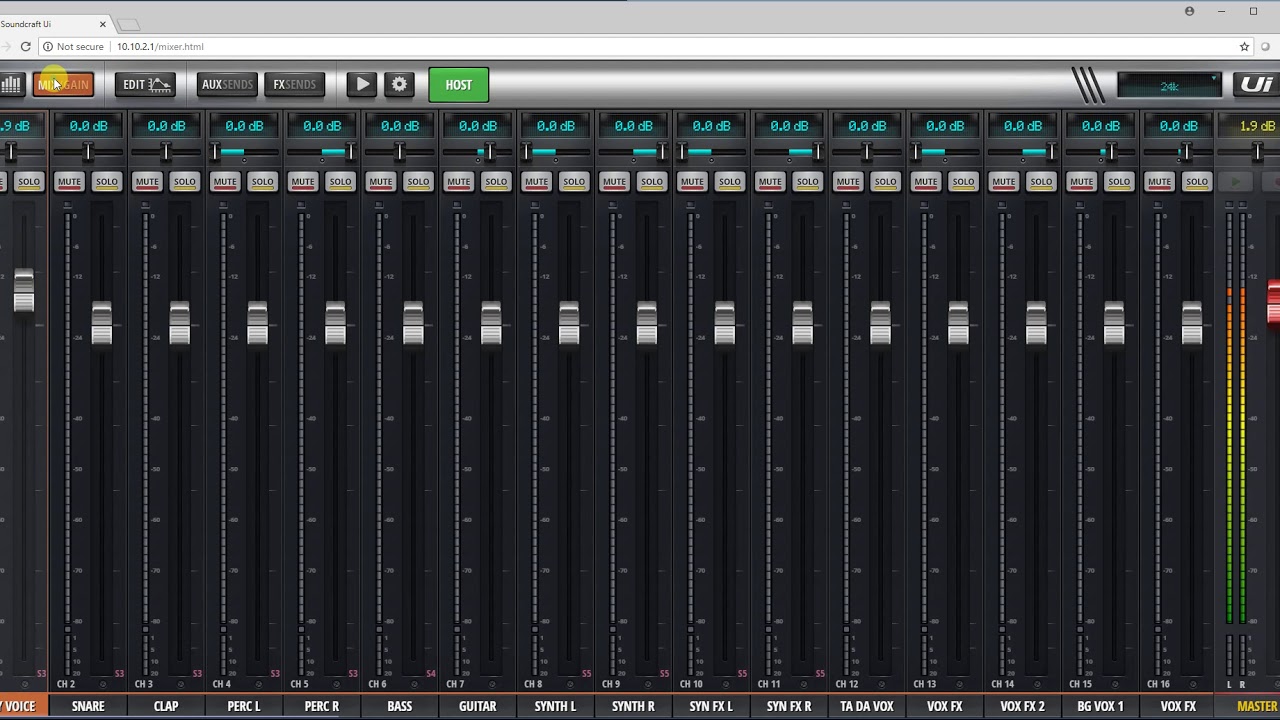Click the browser address bar URL
The width and height of the screenshot is (1280, 720).
pos(160,46)
